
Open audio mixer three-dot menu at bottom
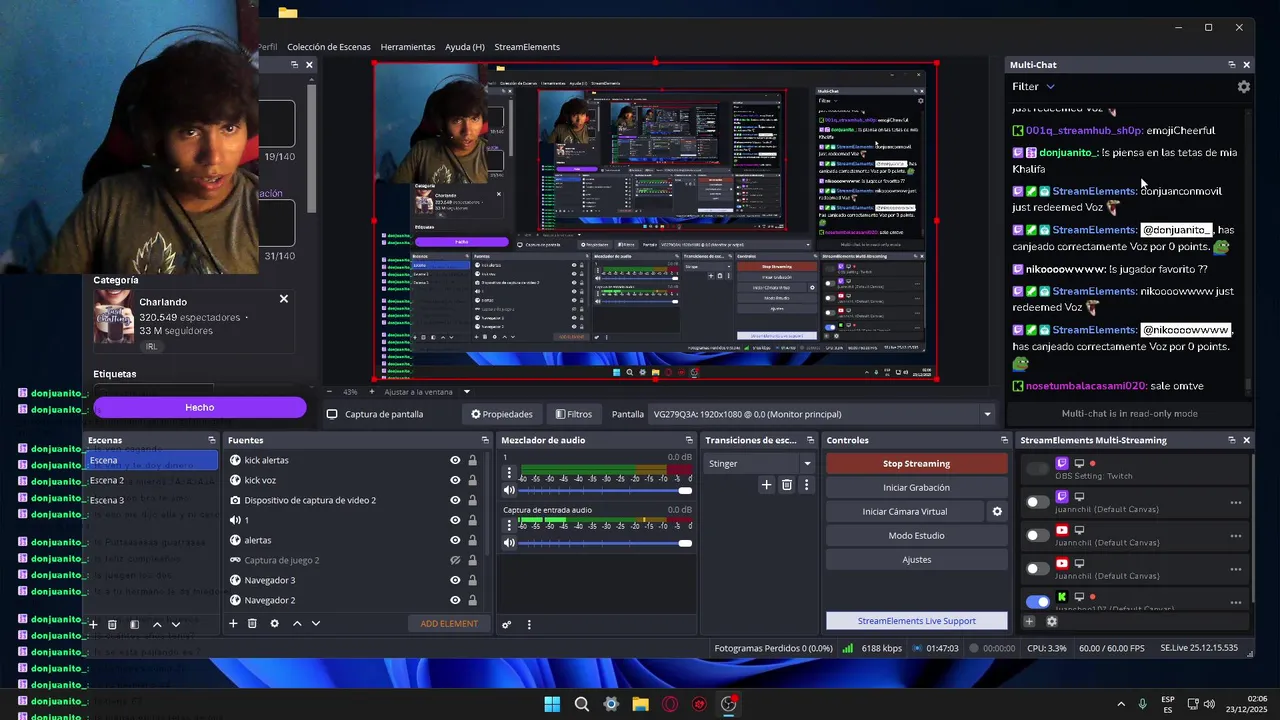click(529, 624)
